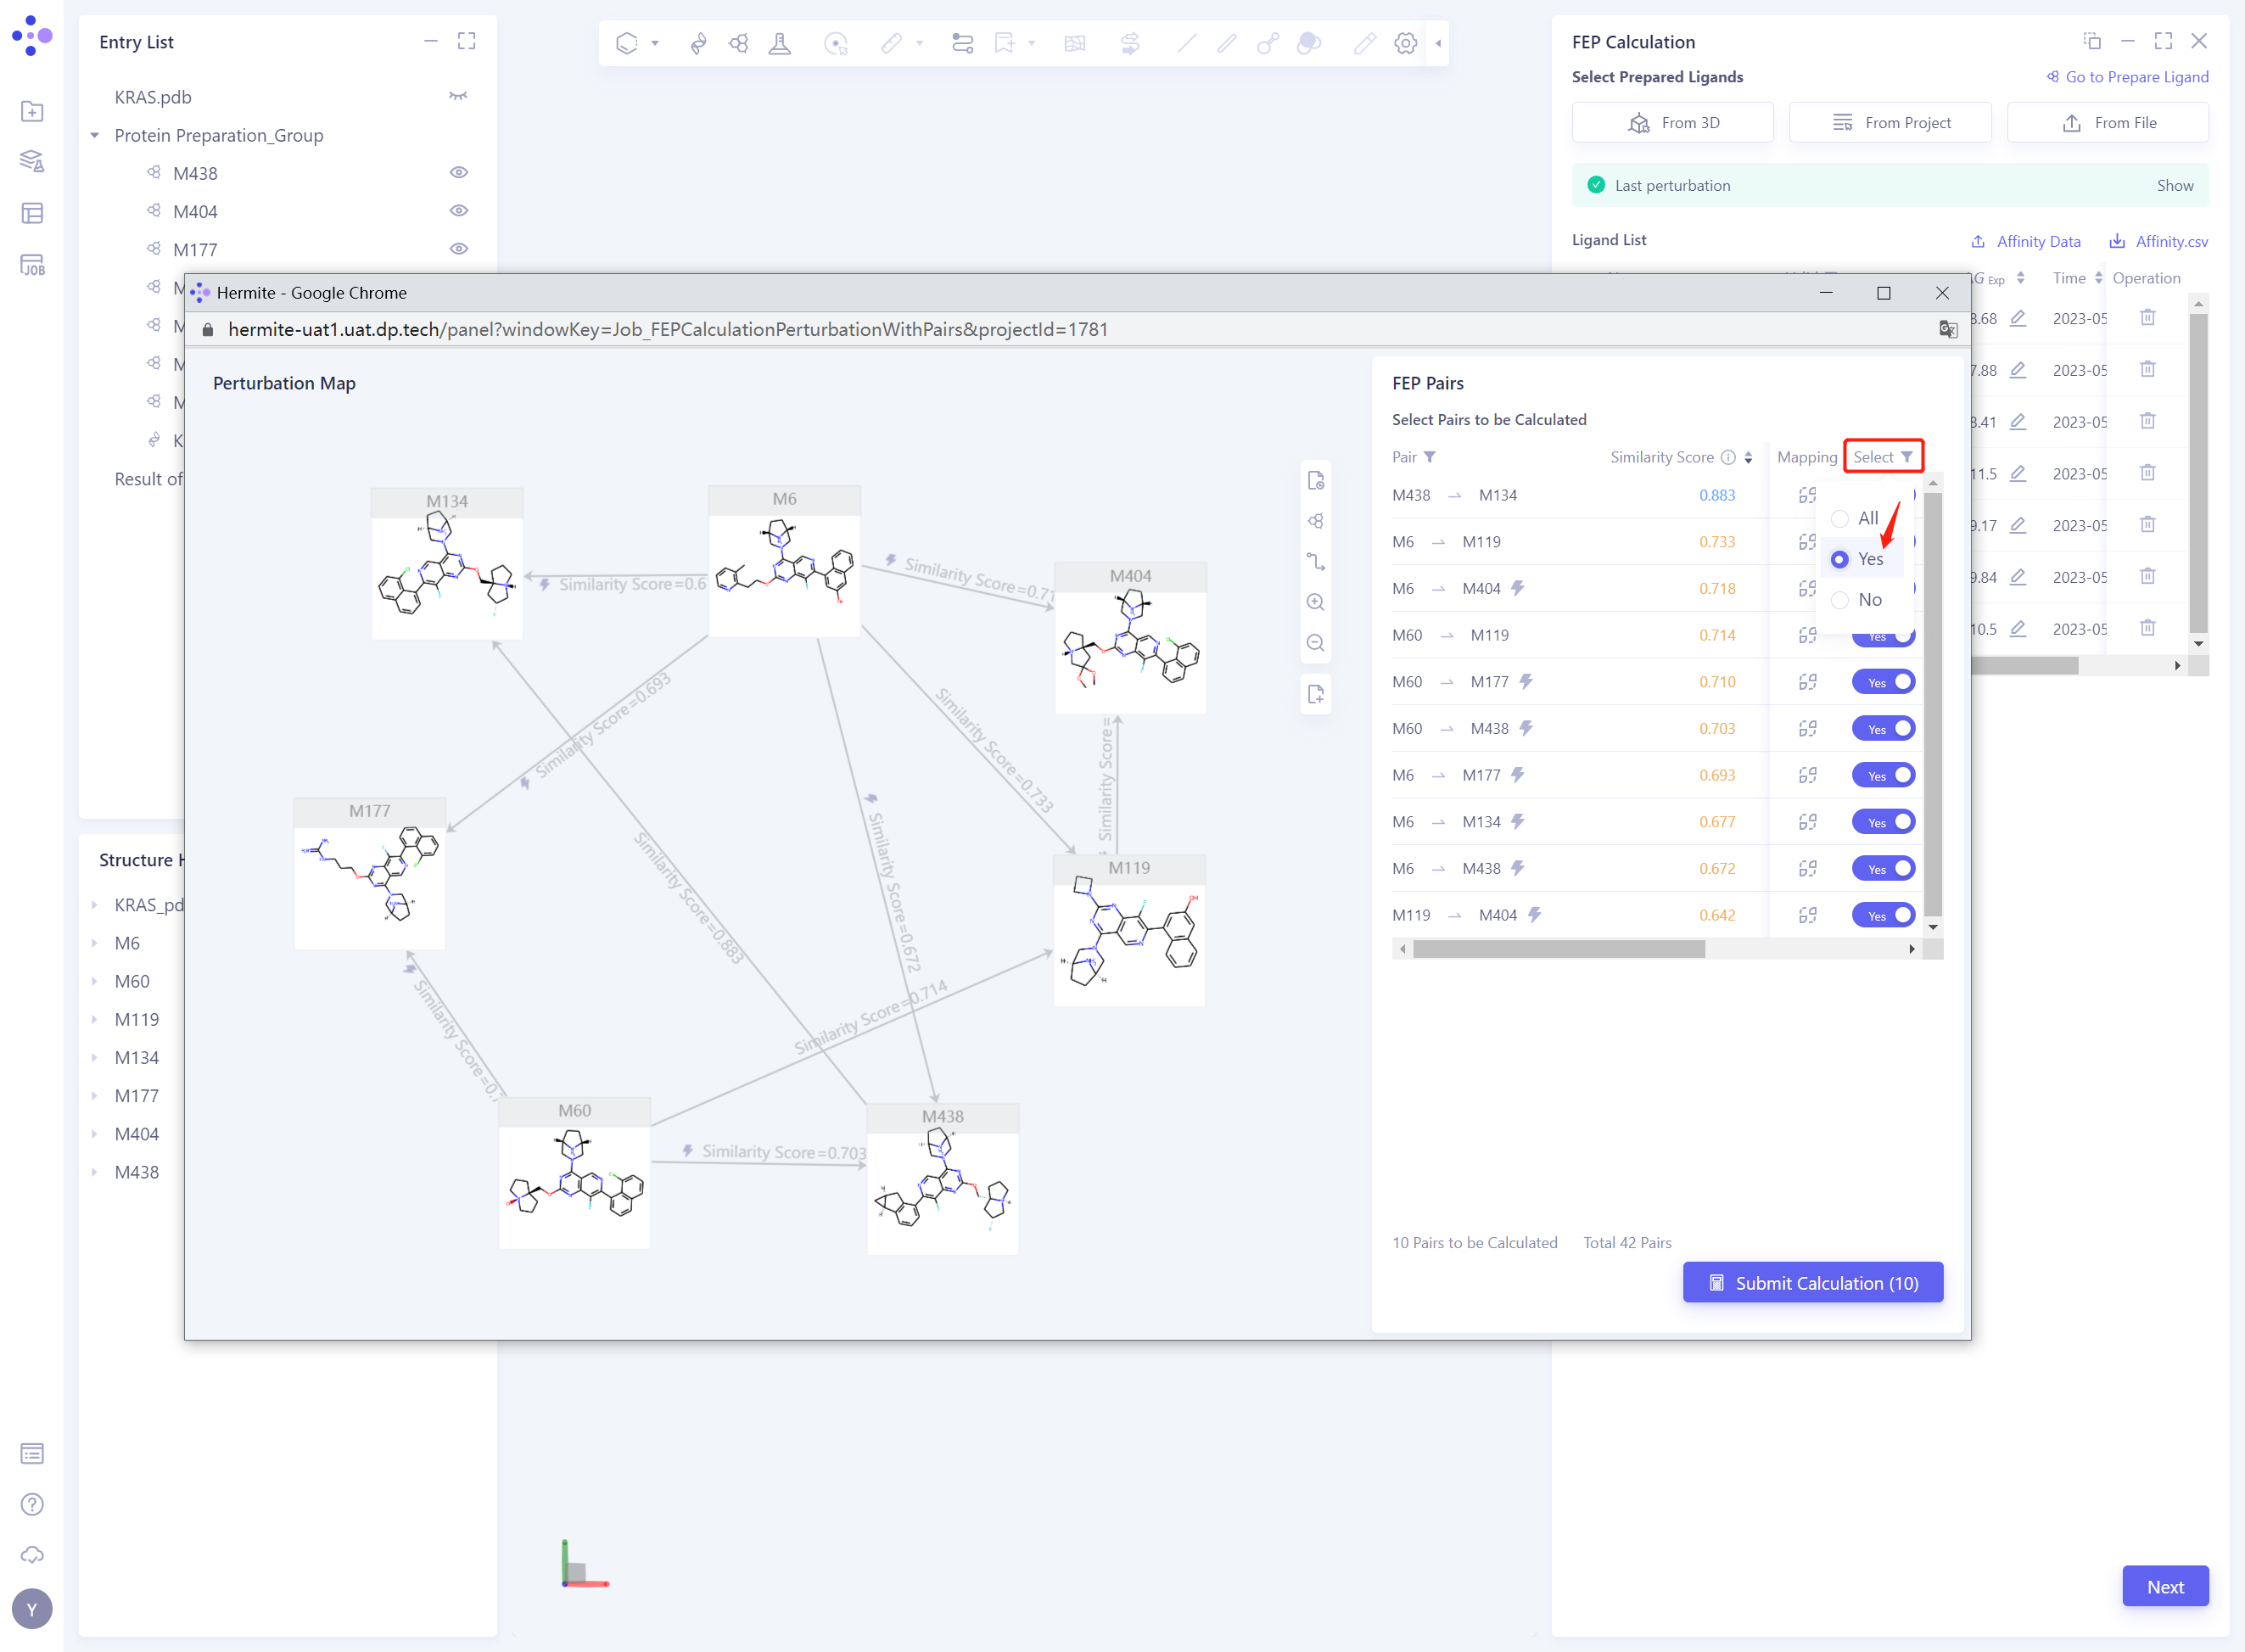
Task: Click the From Project tab button
Action: click(1890, 123)
